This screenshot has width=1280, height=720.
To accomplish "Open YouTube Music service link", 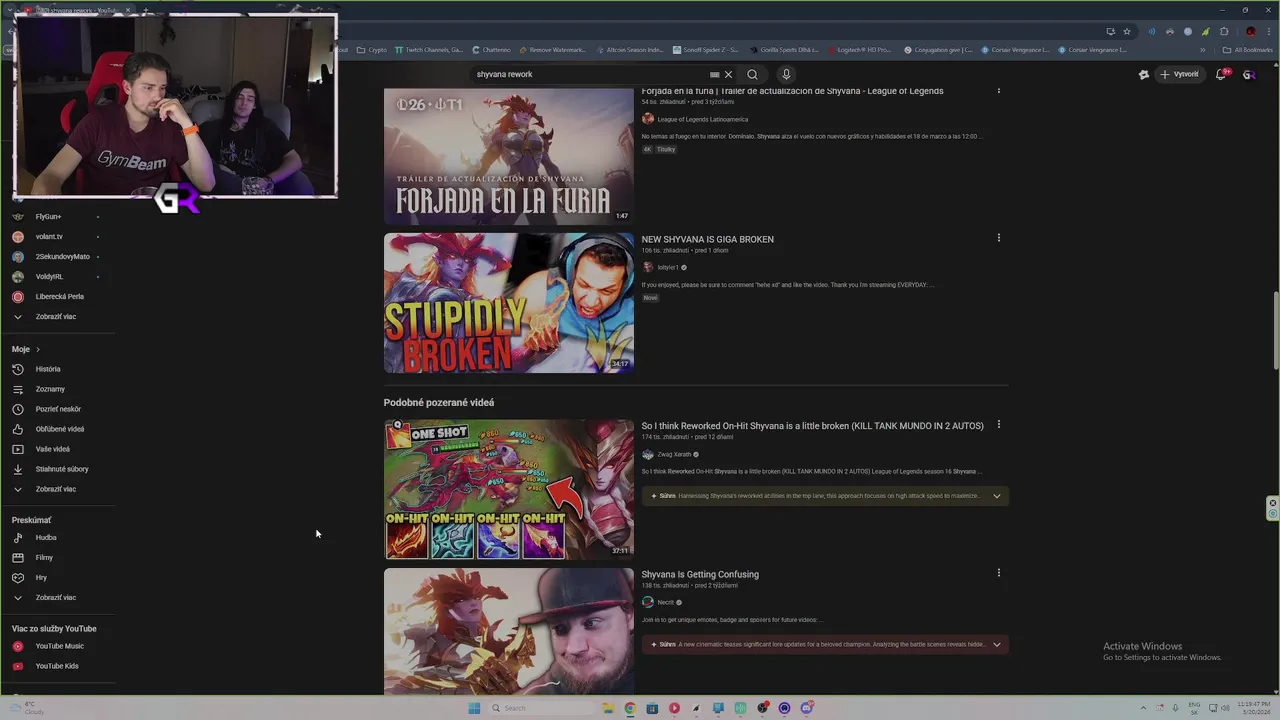I will click(x=59, y=646).
